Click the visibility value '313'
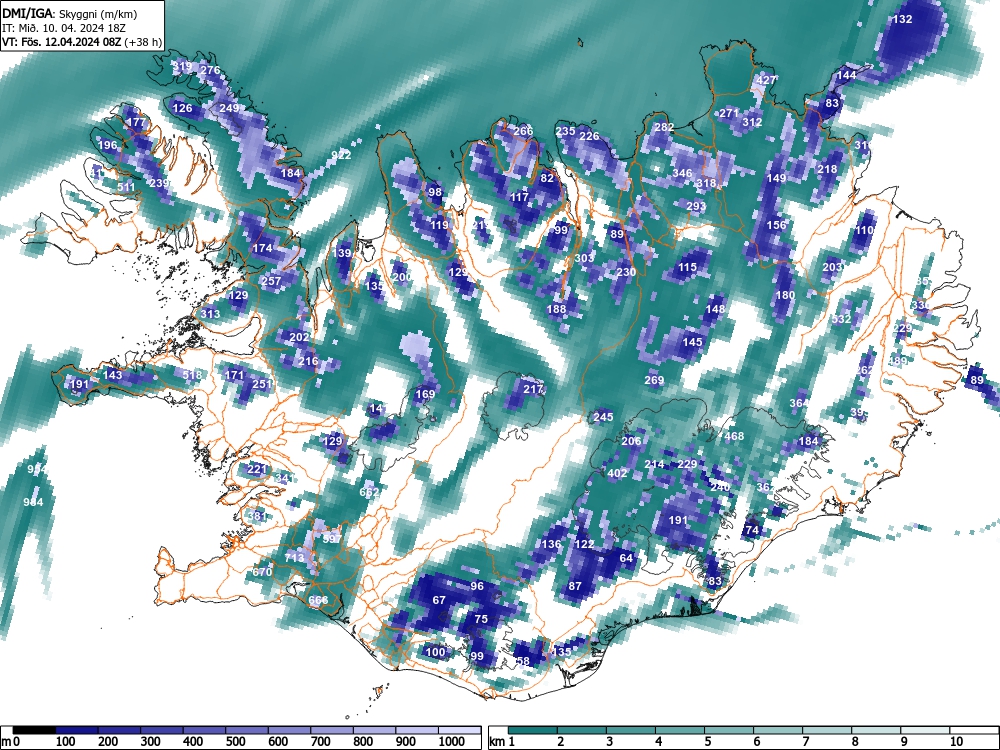 point(210,314)
